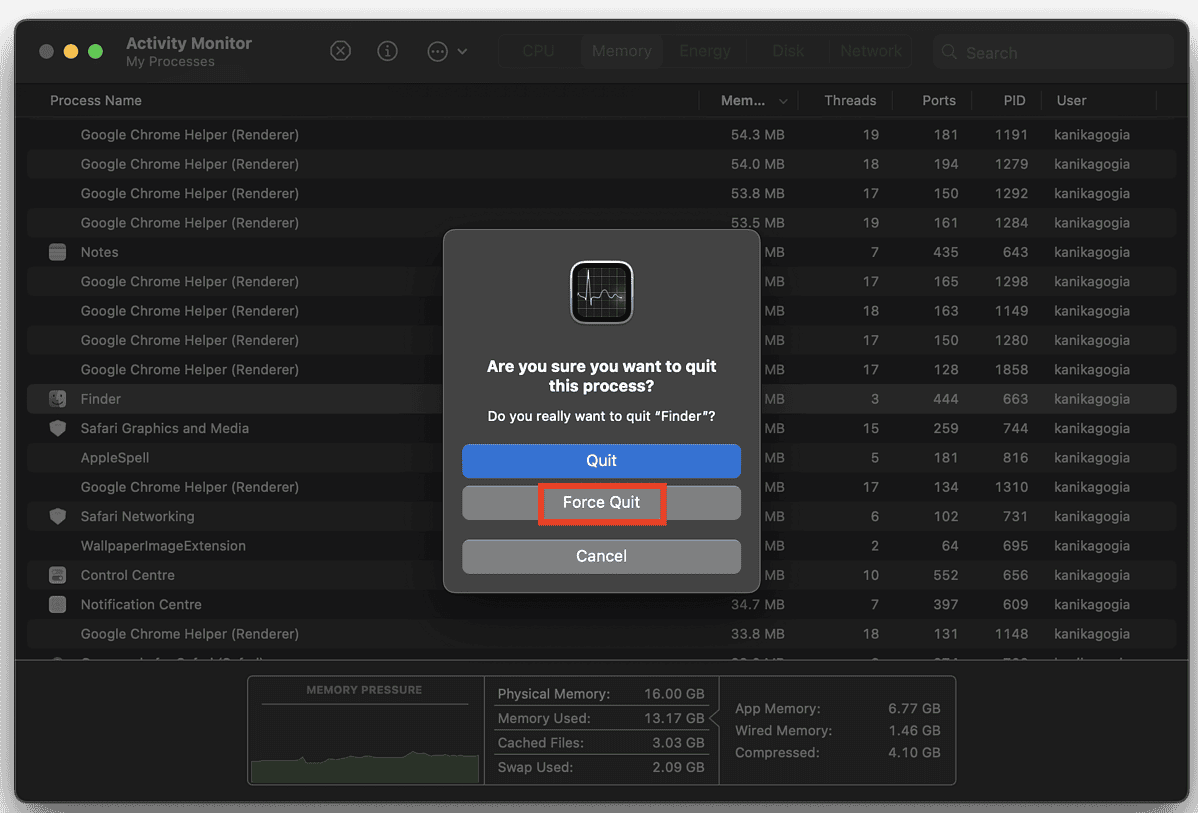Select Safari Networking process name
This screenshot has height=813, width=1198.
(x=138, y=517)
